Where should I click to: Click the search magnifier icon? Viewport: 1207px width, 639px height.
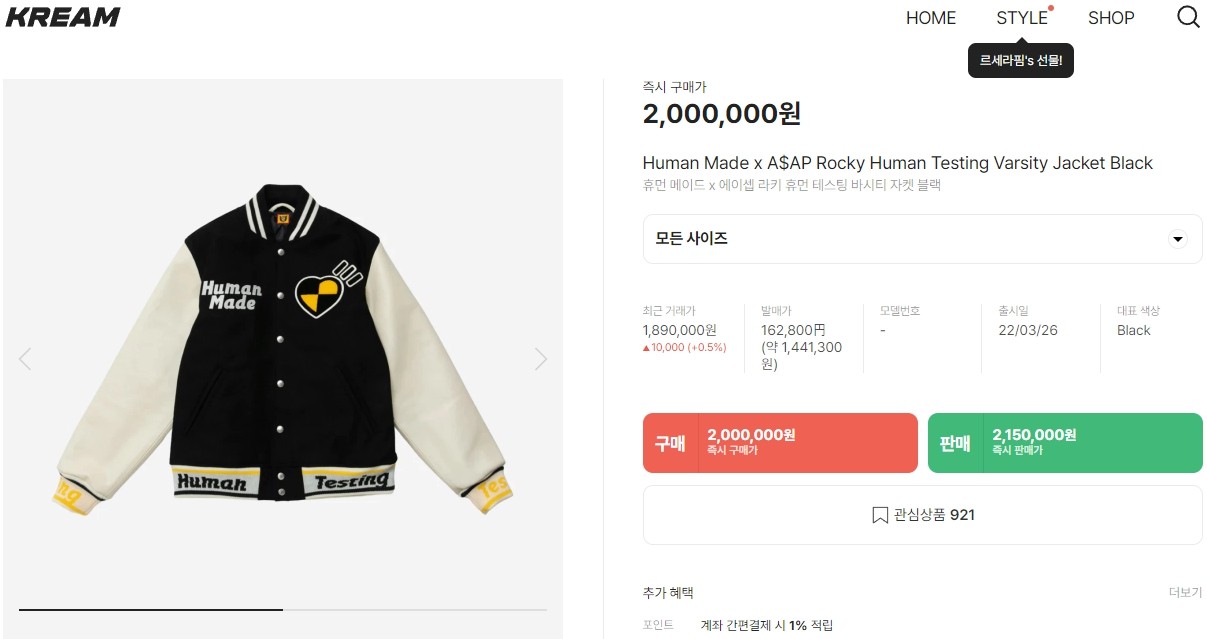1188,17
